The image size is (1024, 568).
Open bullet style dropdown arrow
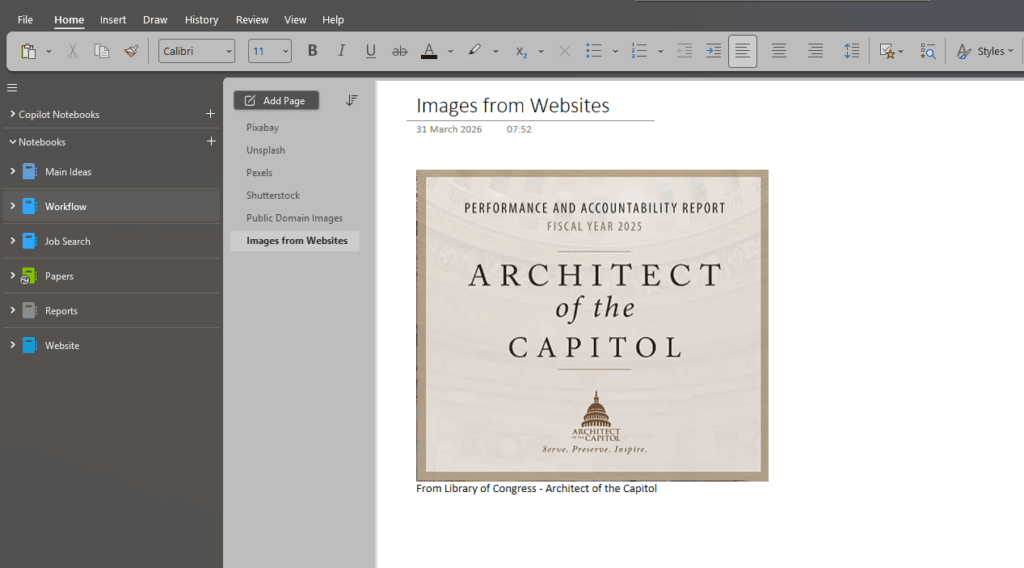615,51
